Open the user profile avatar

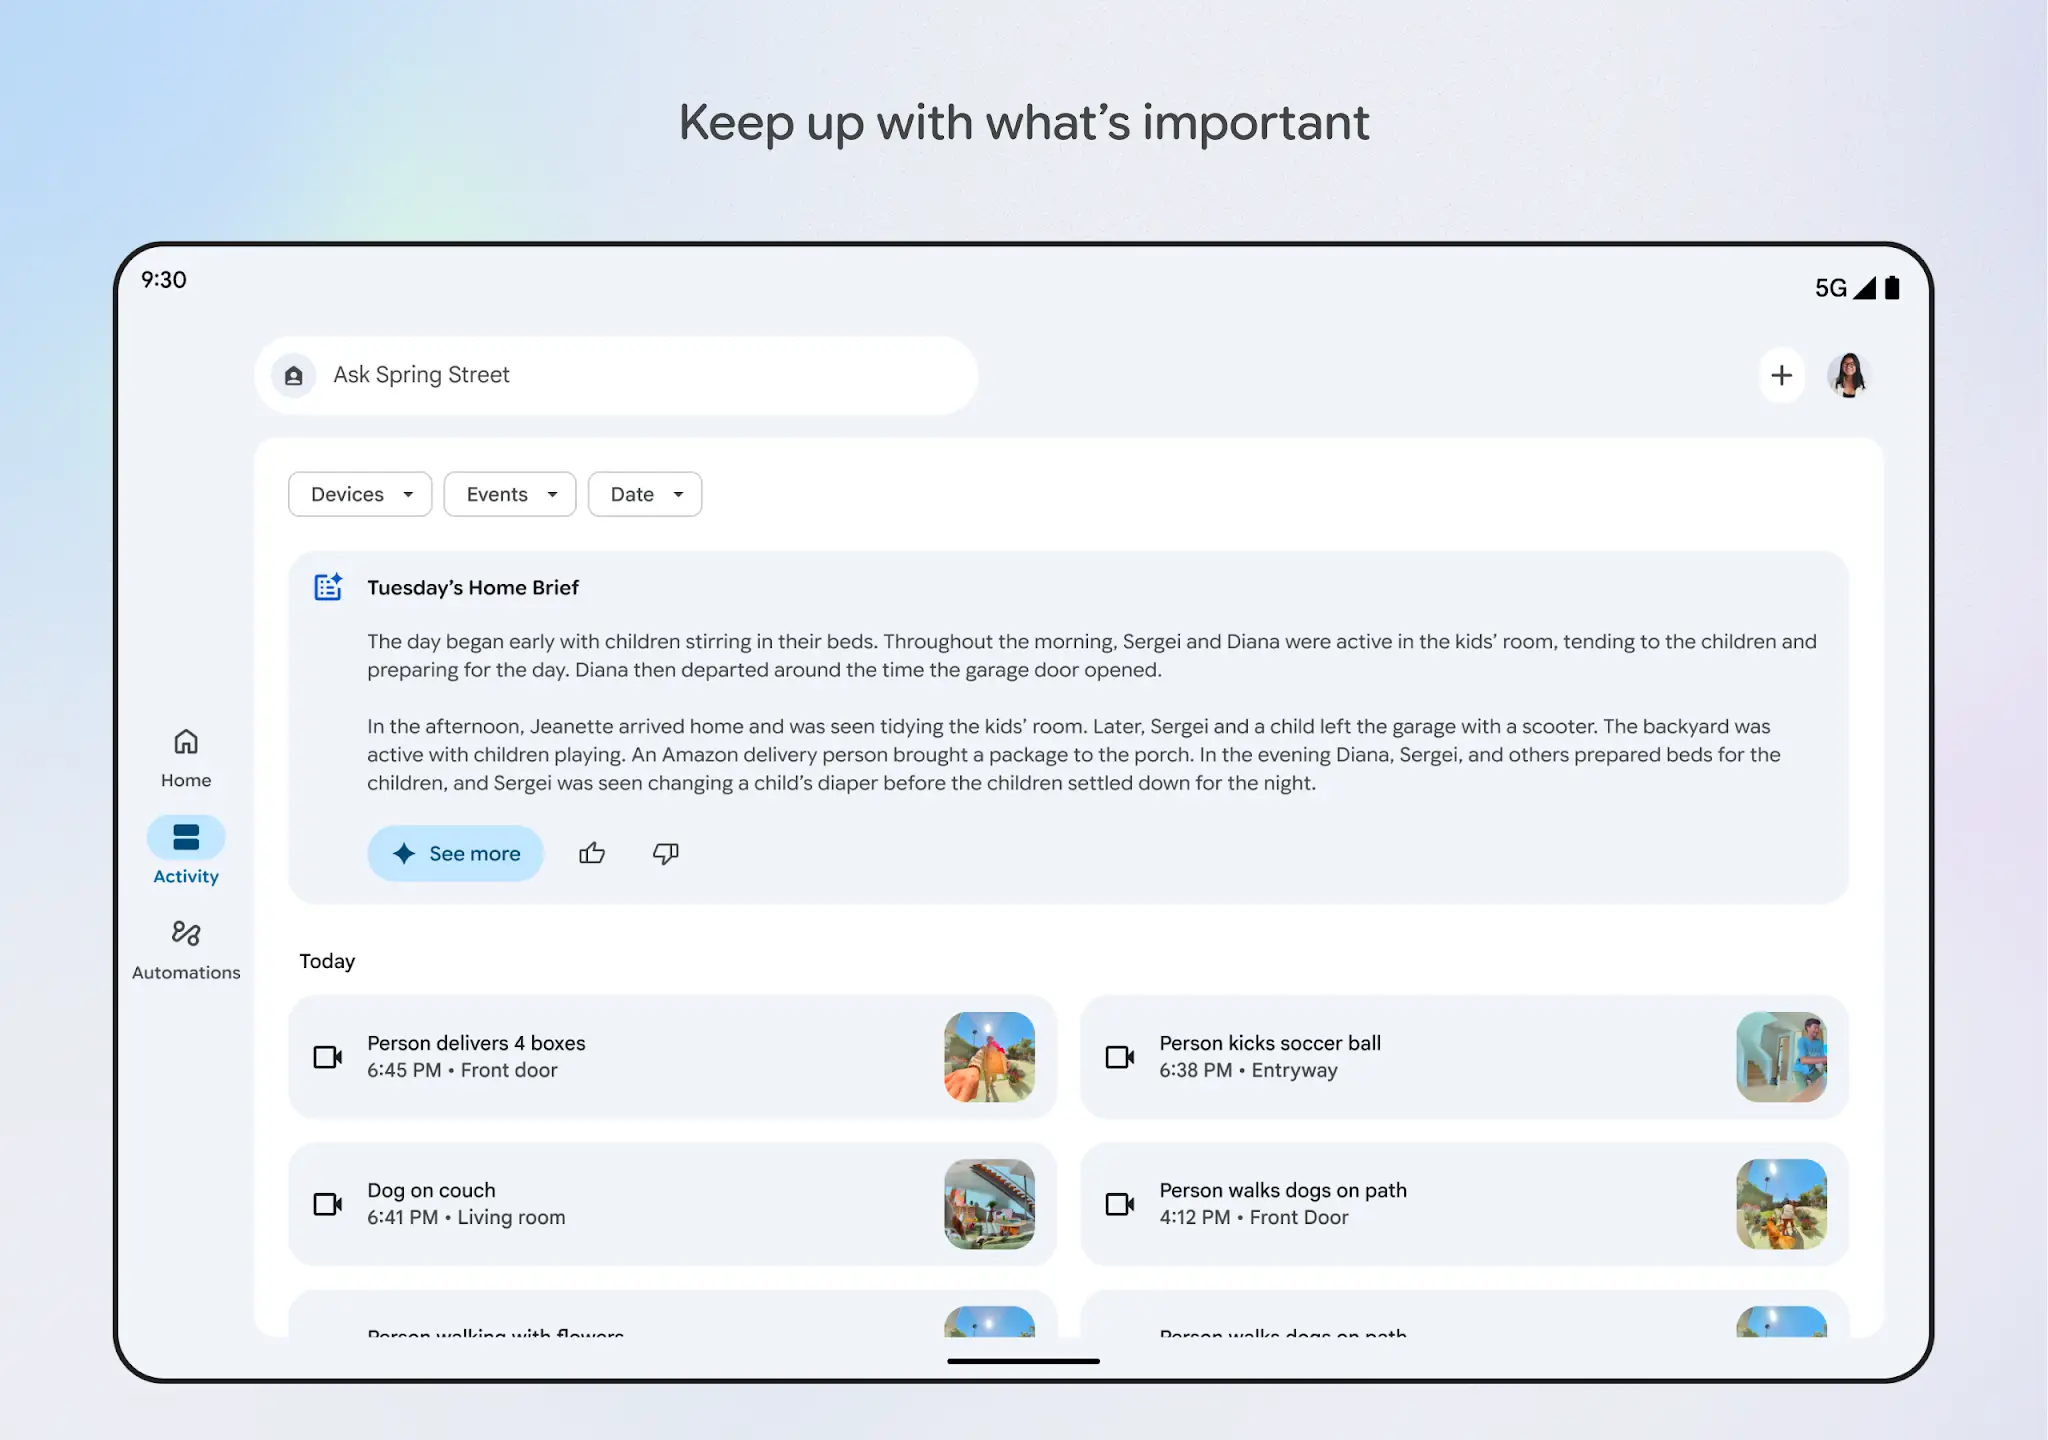tap(1848, 376)
